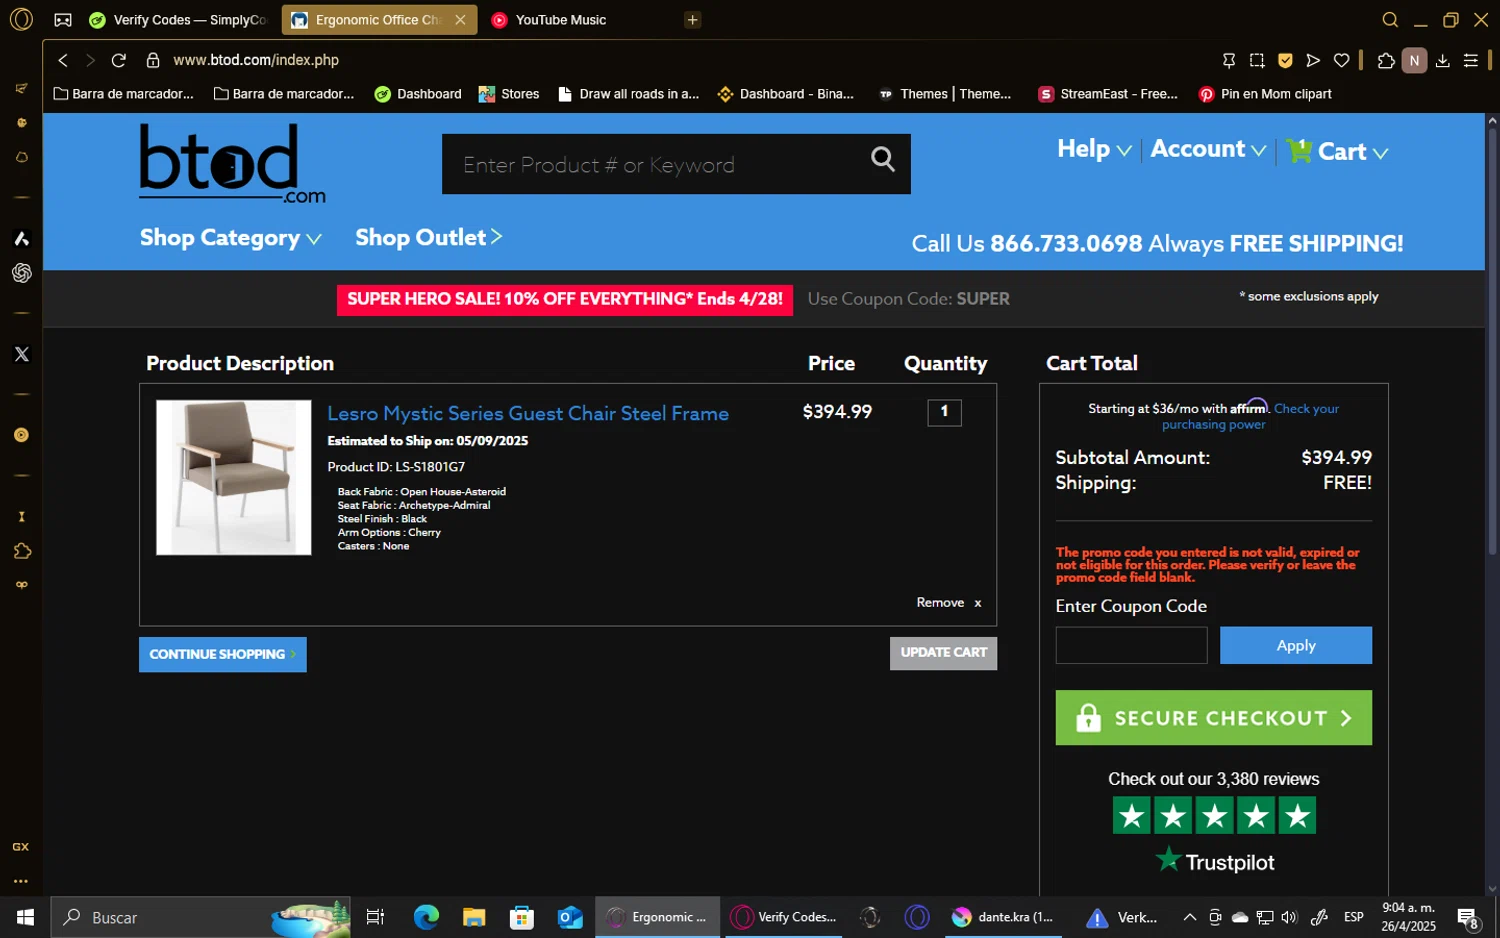Click the Super Hero Sale red banner
Screen dimensions: 1500x938
click(564, 299)
